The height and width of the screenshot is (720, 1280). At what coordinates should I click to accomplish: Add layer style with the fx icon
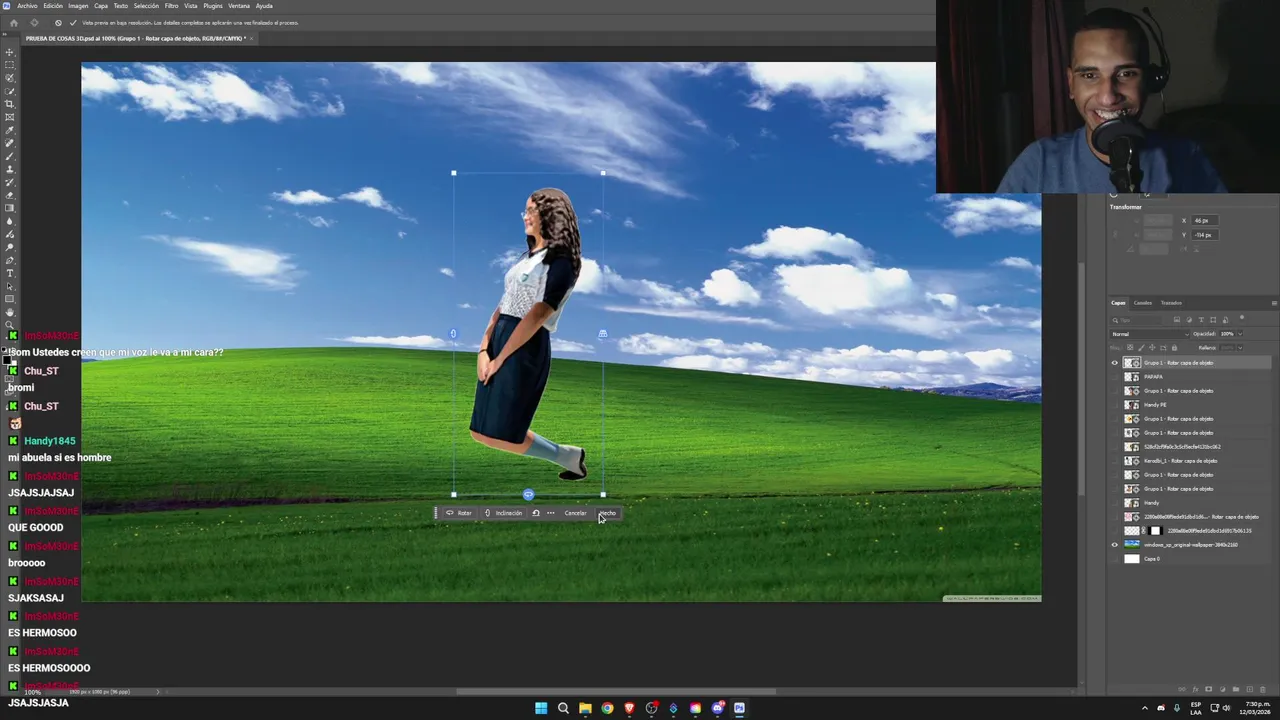click(x=1195, y=689)
